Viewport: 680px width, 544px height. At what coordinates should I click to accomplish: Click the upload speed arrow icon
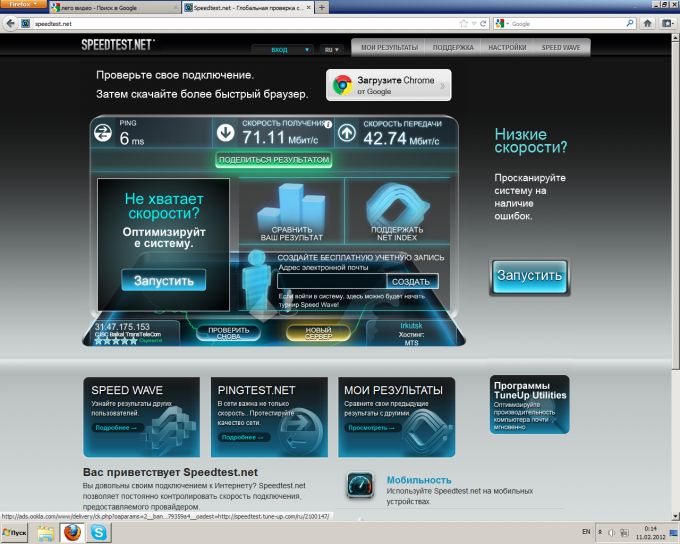(347, 133)
